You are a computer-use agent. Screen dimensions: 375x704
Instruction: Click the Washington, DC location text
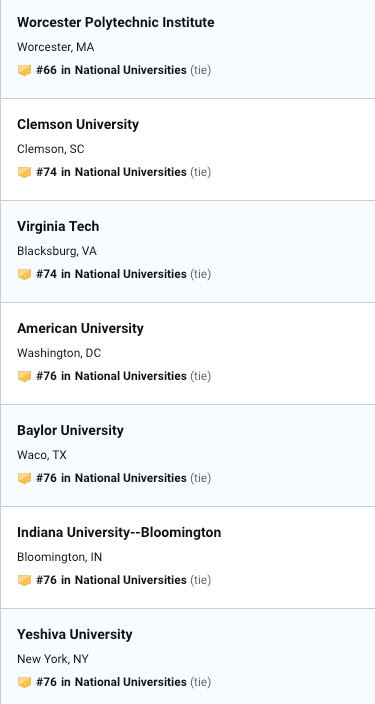click(59, 353)
